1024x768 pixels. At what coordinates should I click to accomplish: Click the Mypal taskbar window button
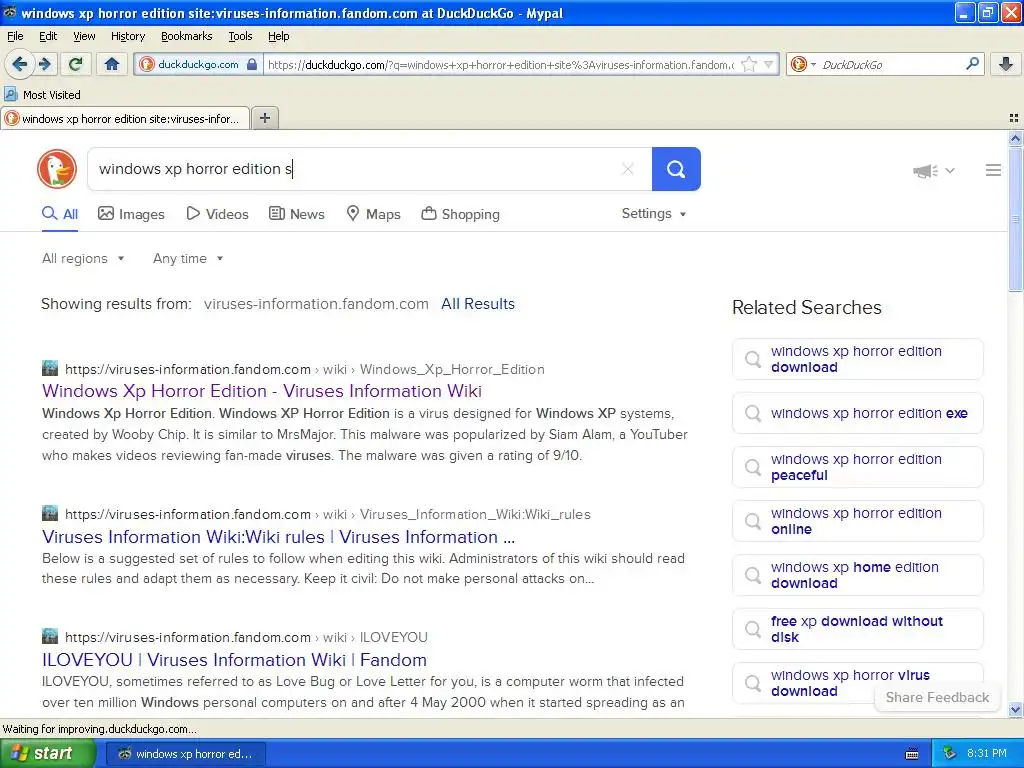coord(185,754)
